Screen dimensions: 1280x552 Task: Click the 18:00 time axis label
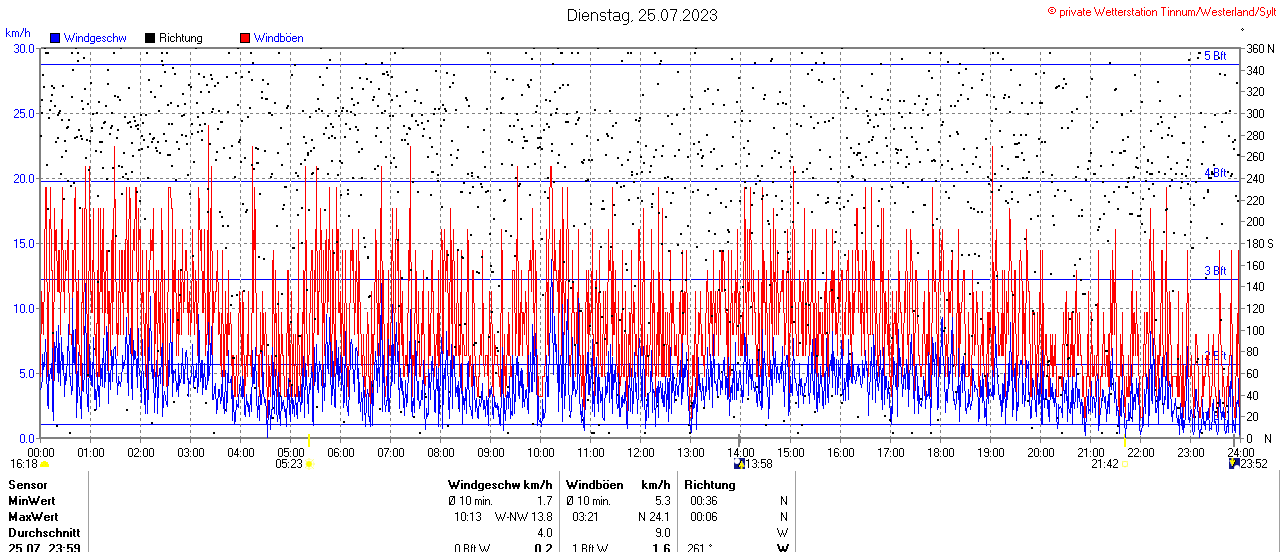[x=941, y=452]
